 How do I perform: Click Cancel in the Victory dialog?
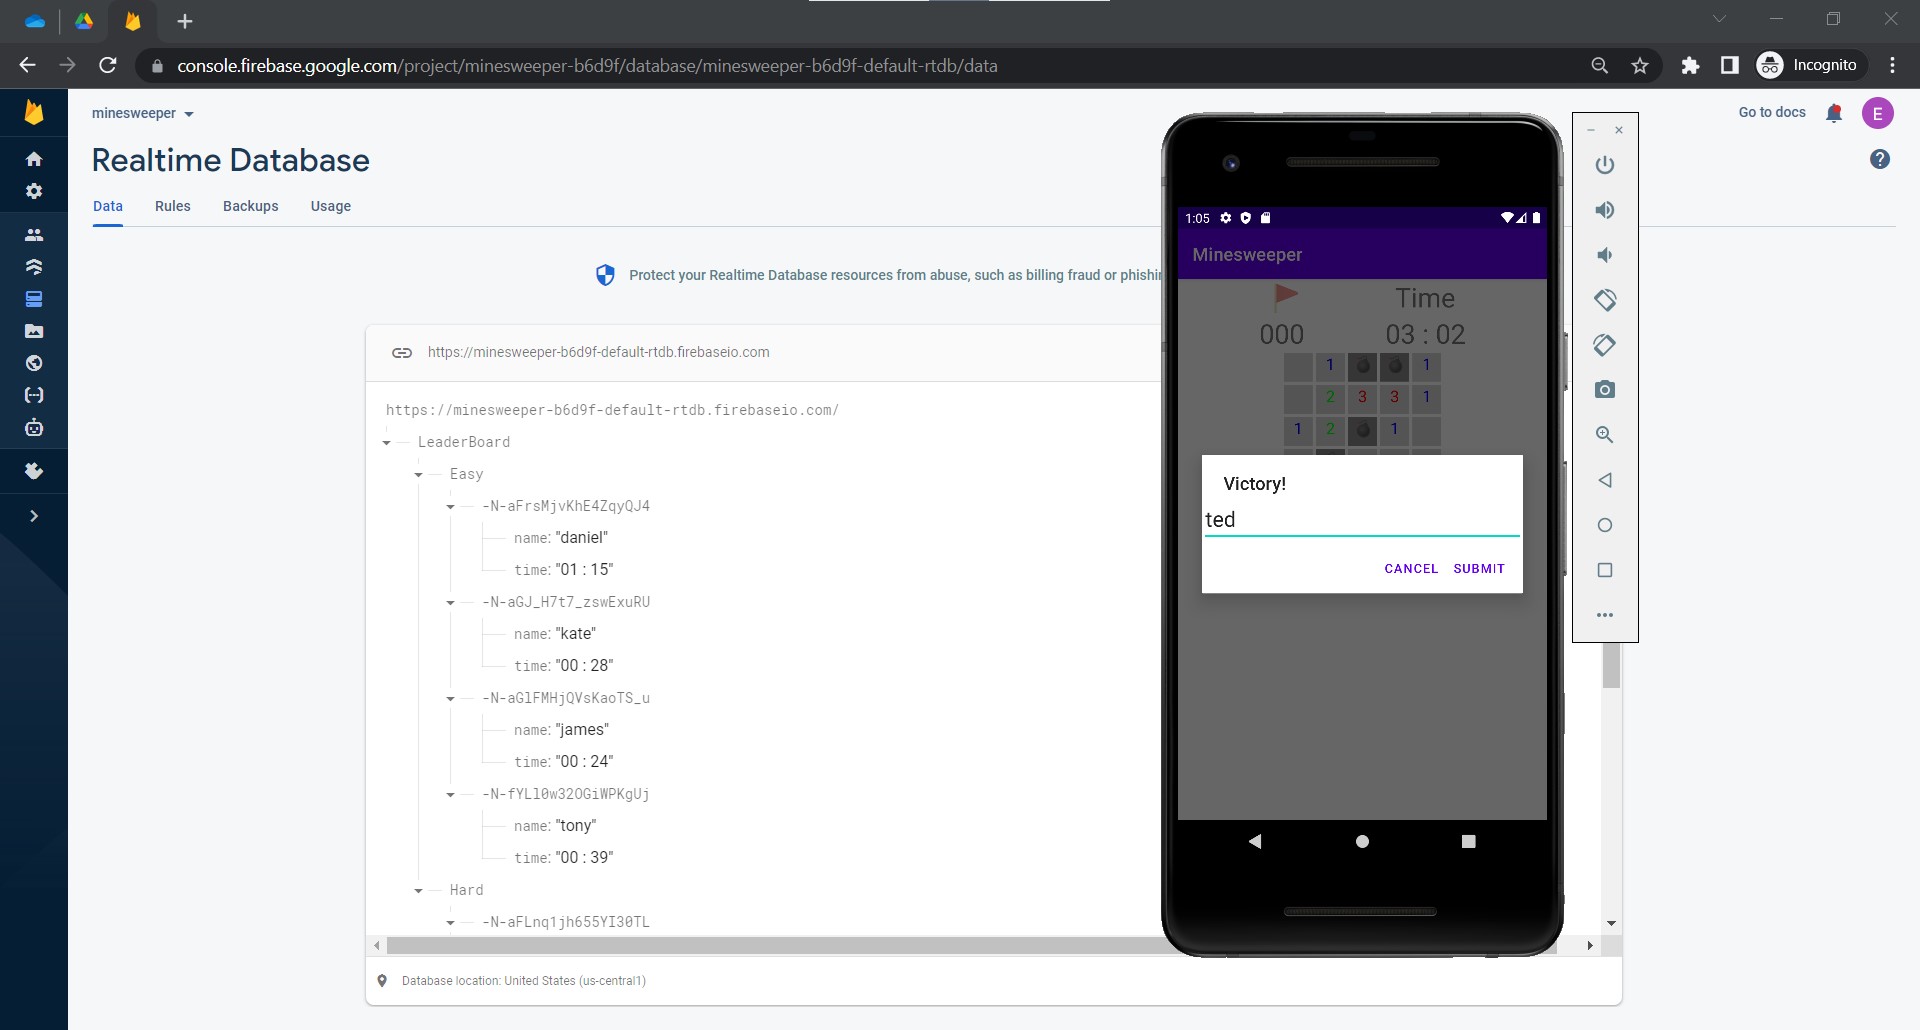tap(1411, 569)
